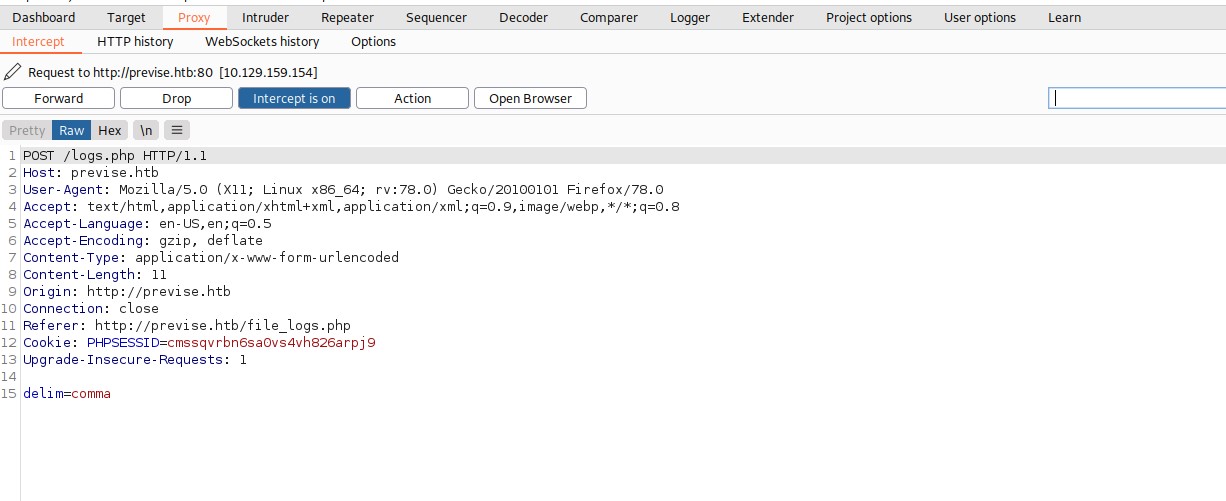The image size is (1226, 501).
Task: Switch to Hex view mode
Action: click(110, 130)
